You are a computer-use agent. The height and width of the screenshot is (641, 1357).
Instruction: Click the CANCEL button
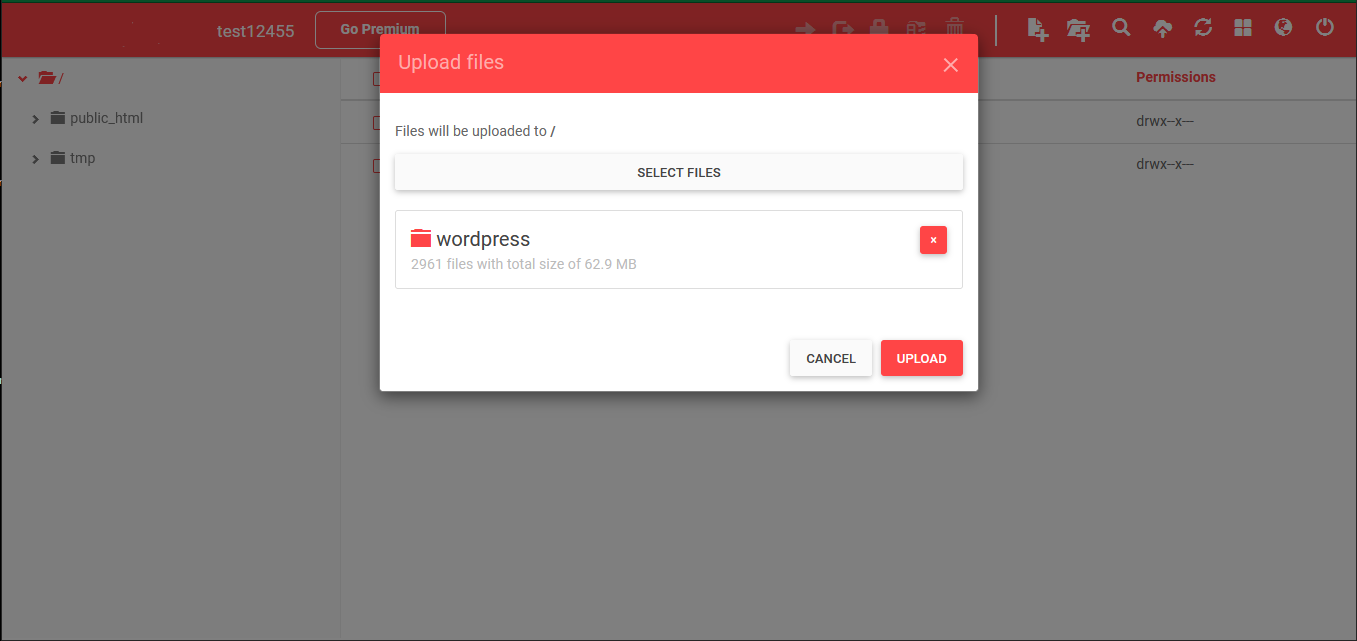(831, 358)
